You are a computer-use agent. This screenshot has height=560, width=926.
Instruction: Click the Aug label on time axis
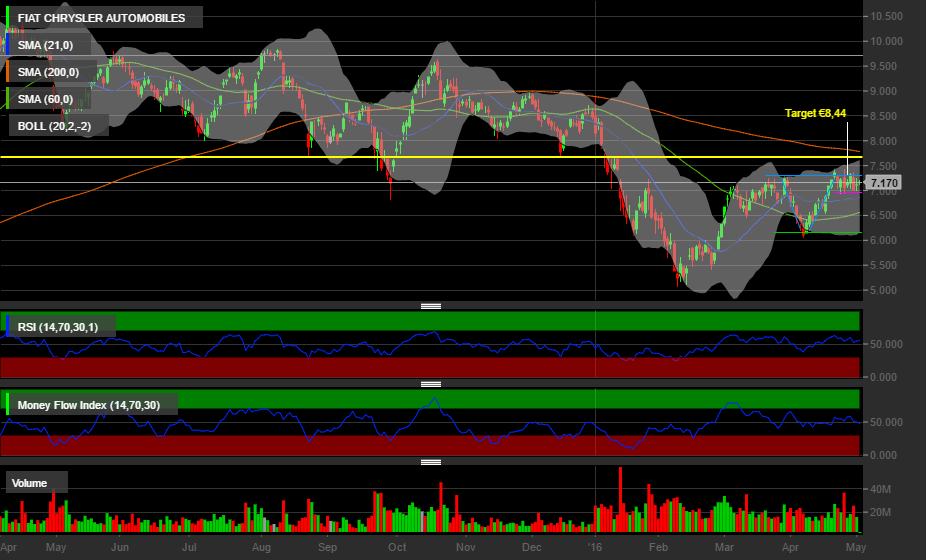click(262, 548)
